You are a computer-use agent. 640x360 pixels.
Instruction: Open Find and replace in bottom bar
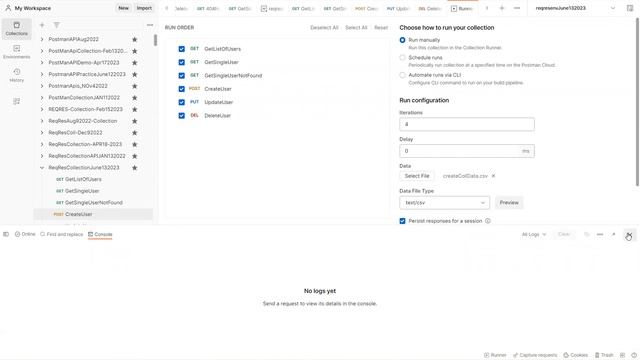click(62, 234)
